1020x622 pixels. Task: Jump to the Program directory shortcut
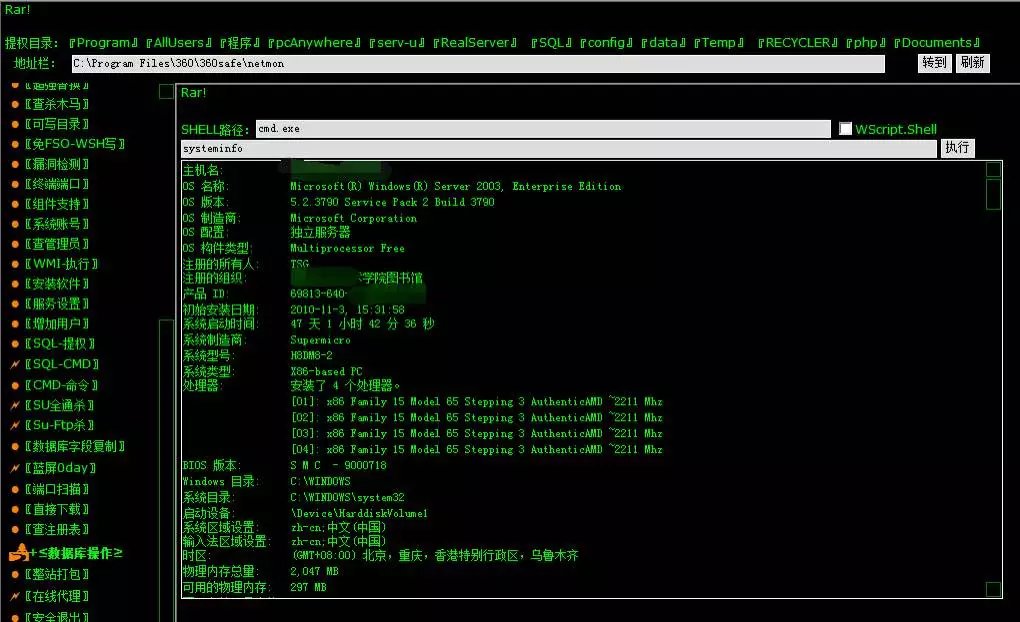tap(103, 43)
